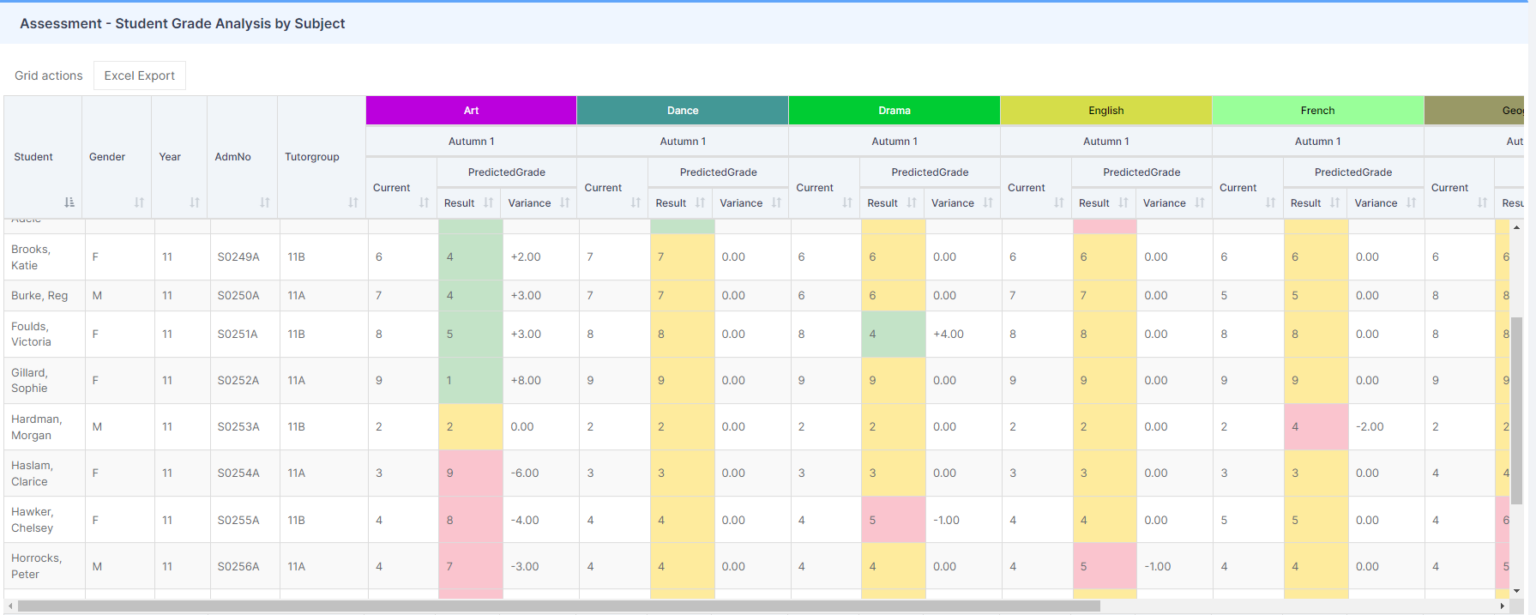Image resolution: width=1536 pixels, height=615 pixels.
Task: Select the Drama subject header
Action: click(894, 110)
